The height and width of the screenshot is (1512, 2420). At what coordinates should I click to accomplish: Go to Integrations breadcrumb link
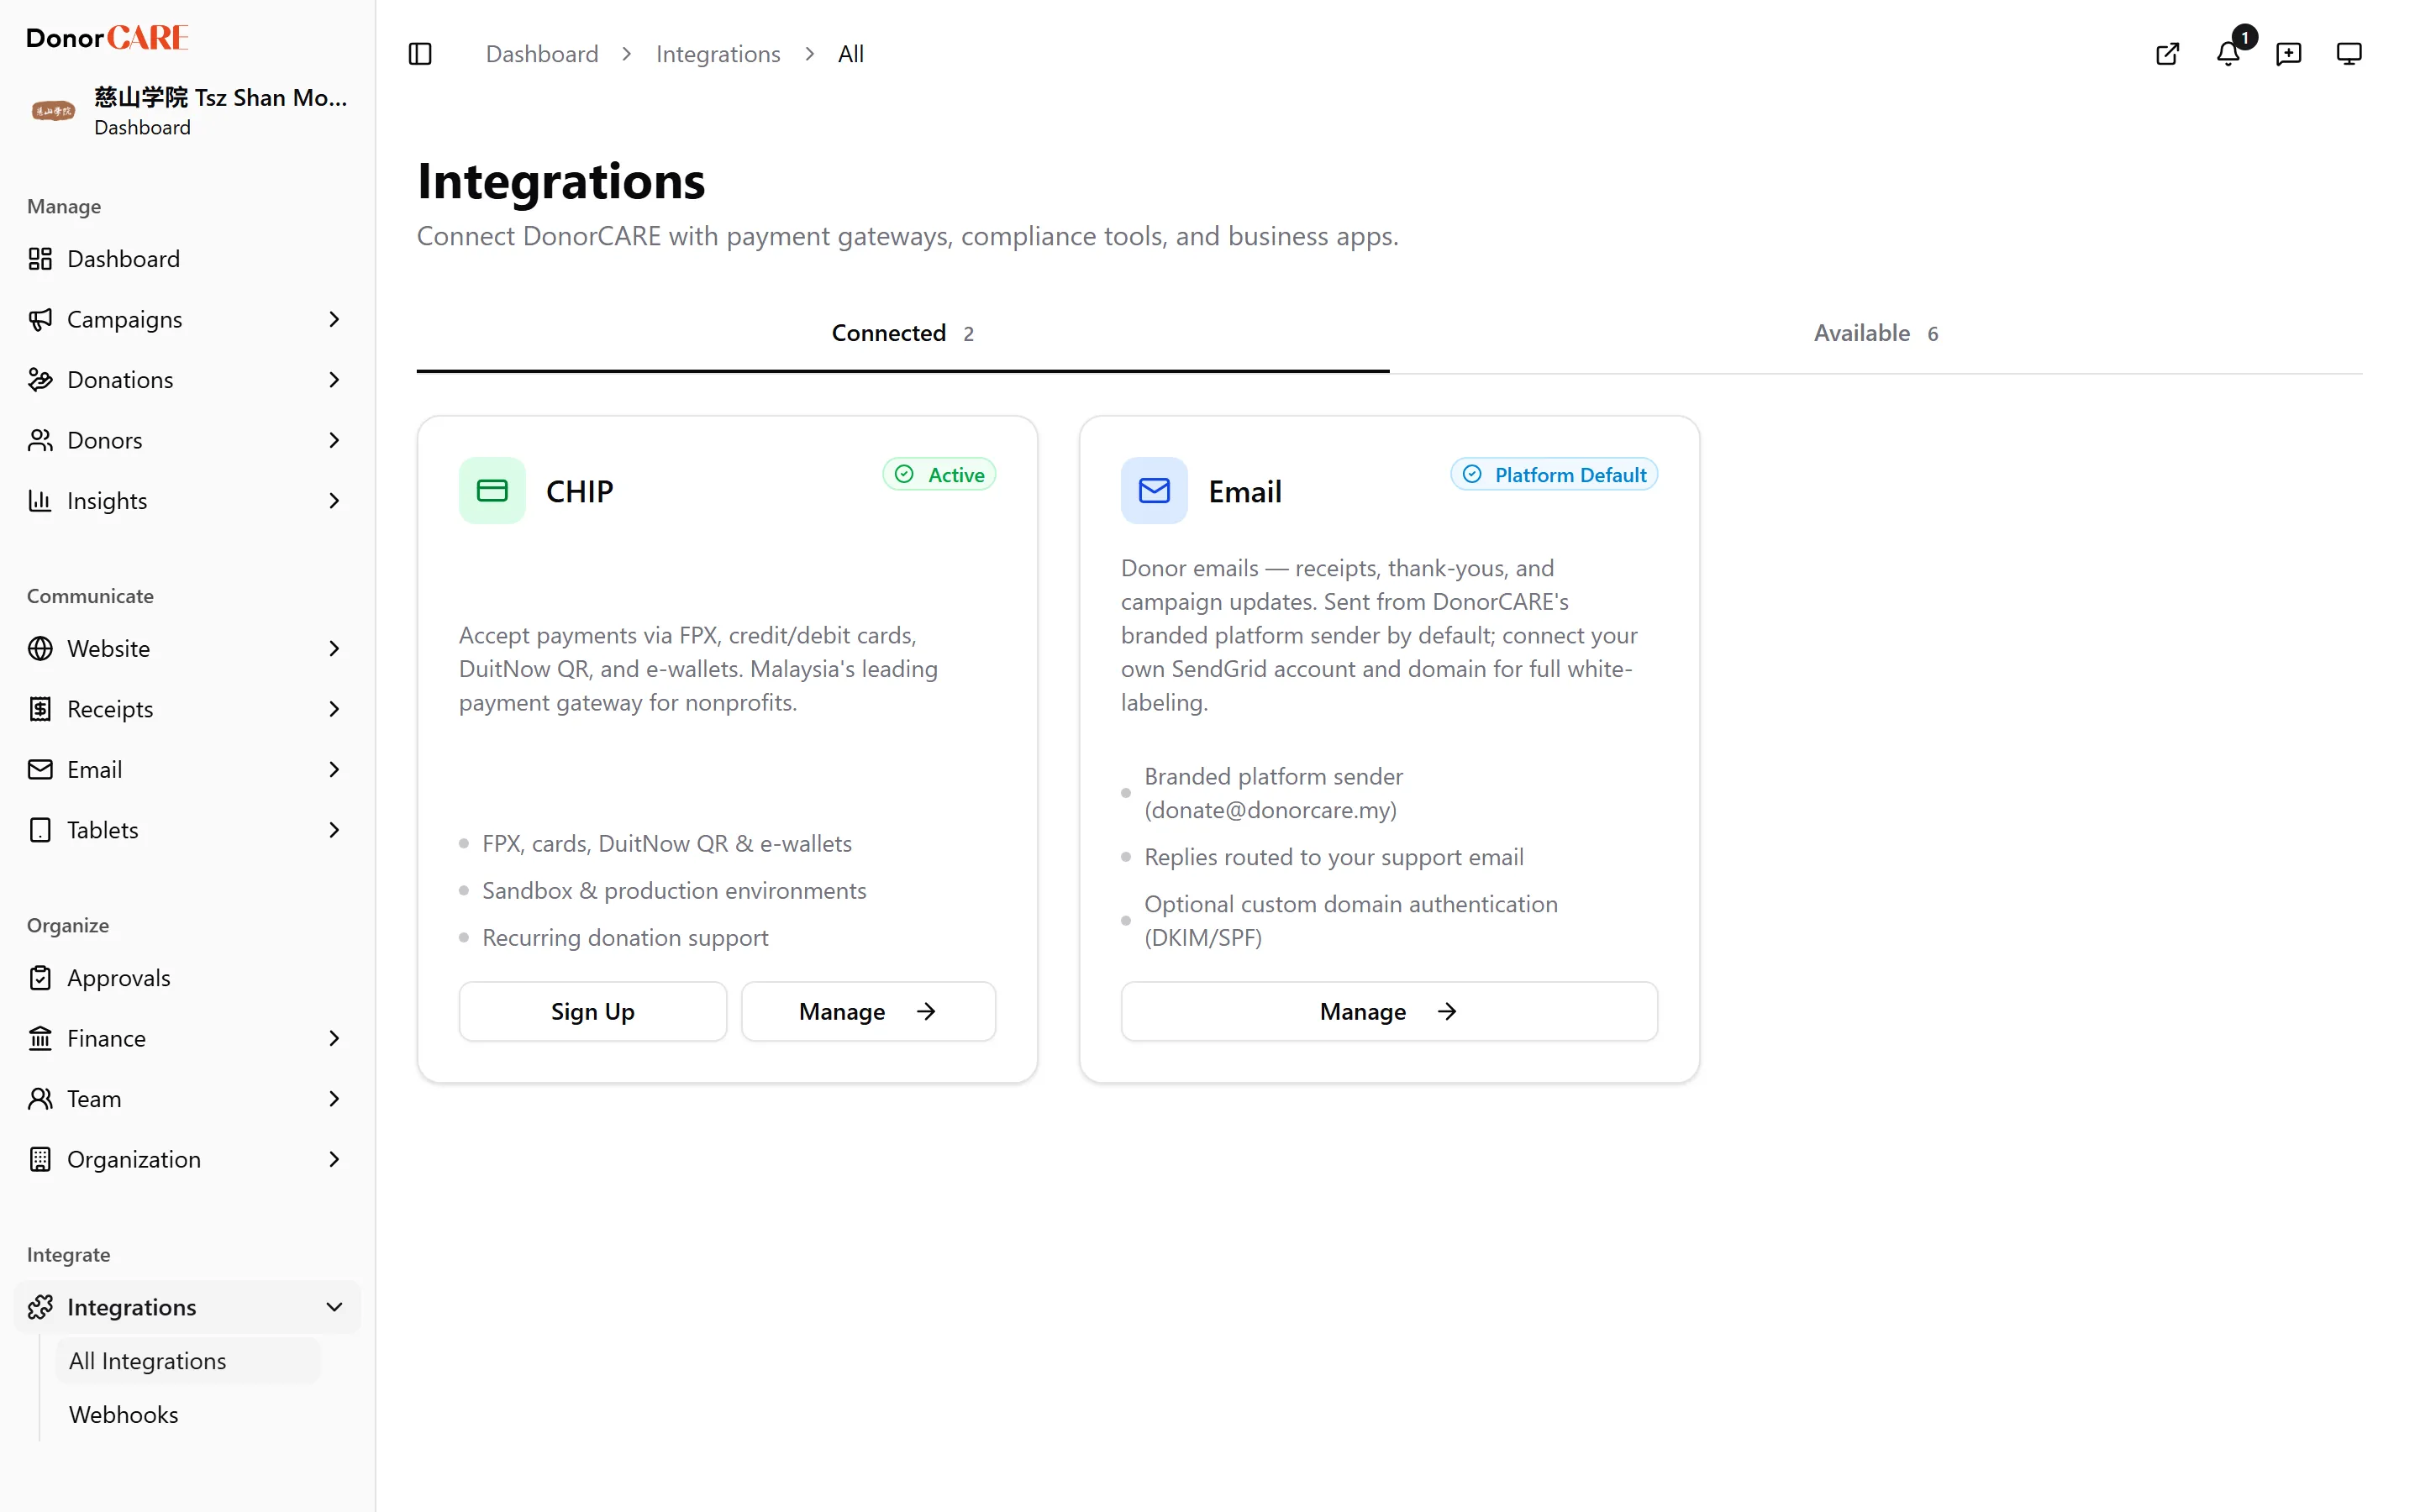718,54
